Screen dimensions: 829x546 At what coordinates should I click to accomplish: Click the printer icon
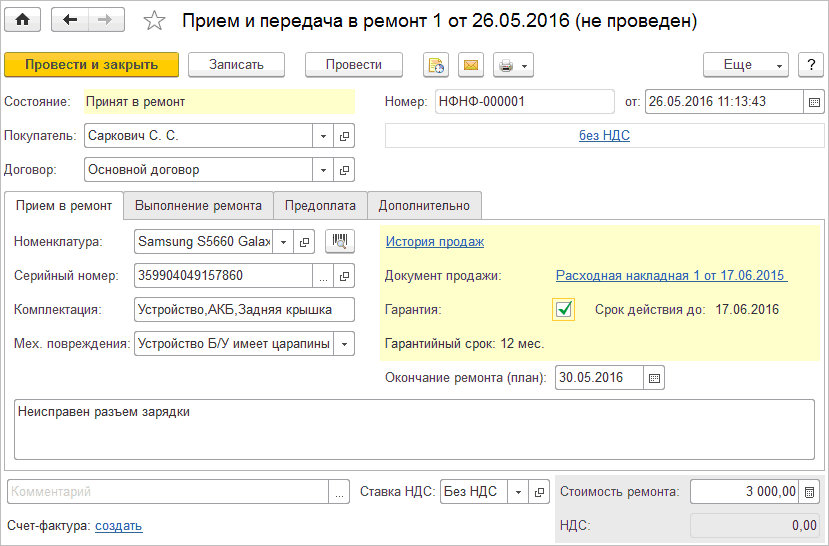point(506,65)
